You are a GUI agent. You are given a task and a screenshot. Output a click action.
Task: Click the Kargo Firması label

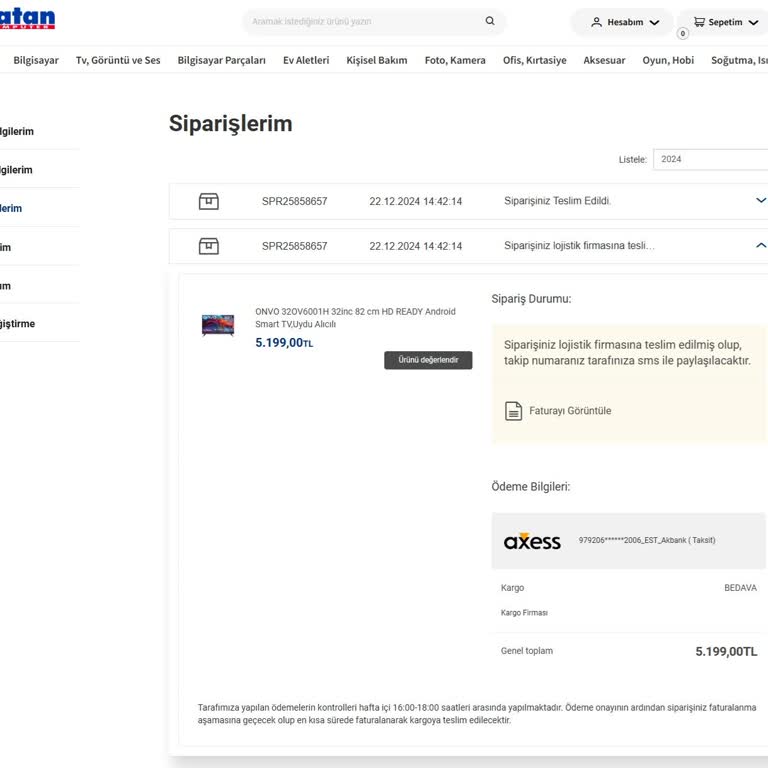[x=524, y=613]
